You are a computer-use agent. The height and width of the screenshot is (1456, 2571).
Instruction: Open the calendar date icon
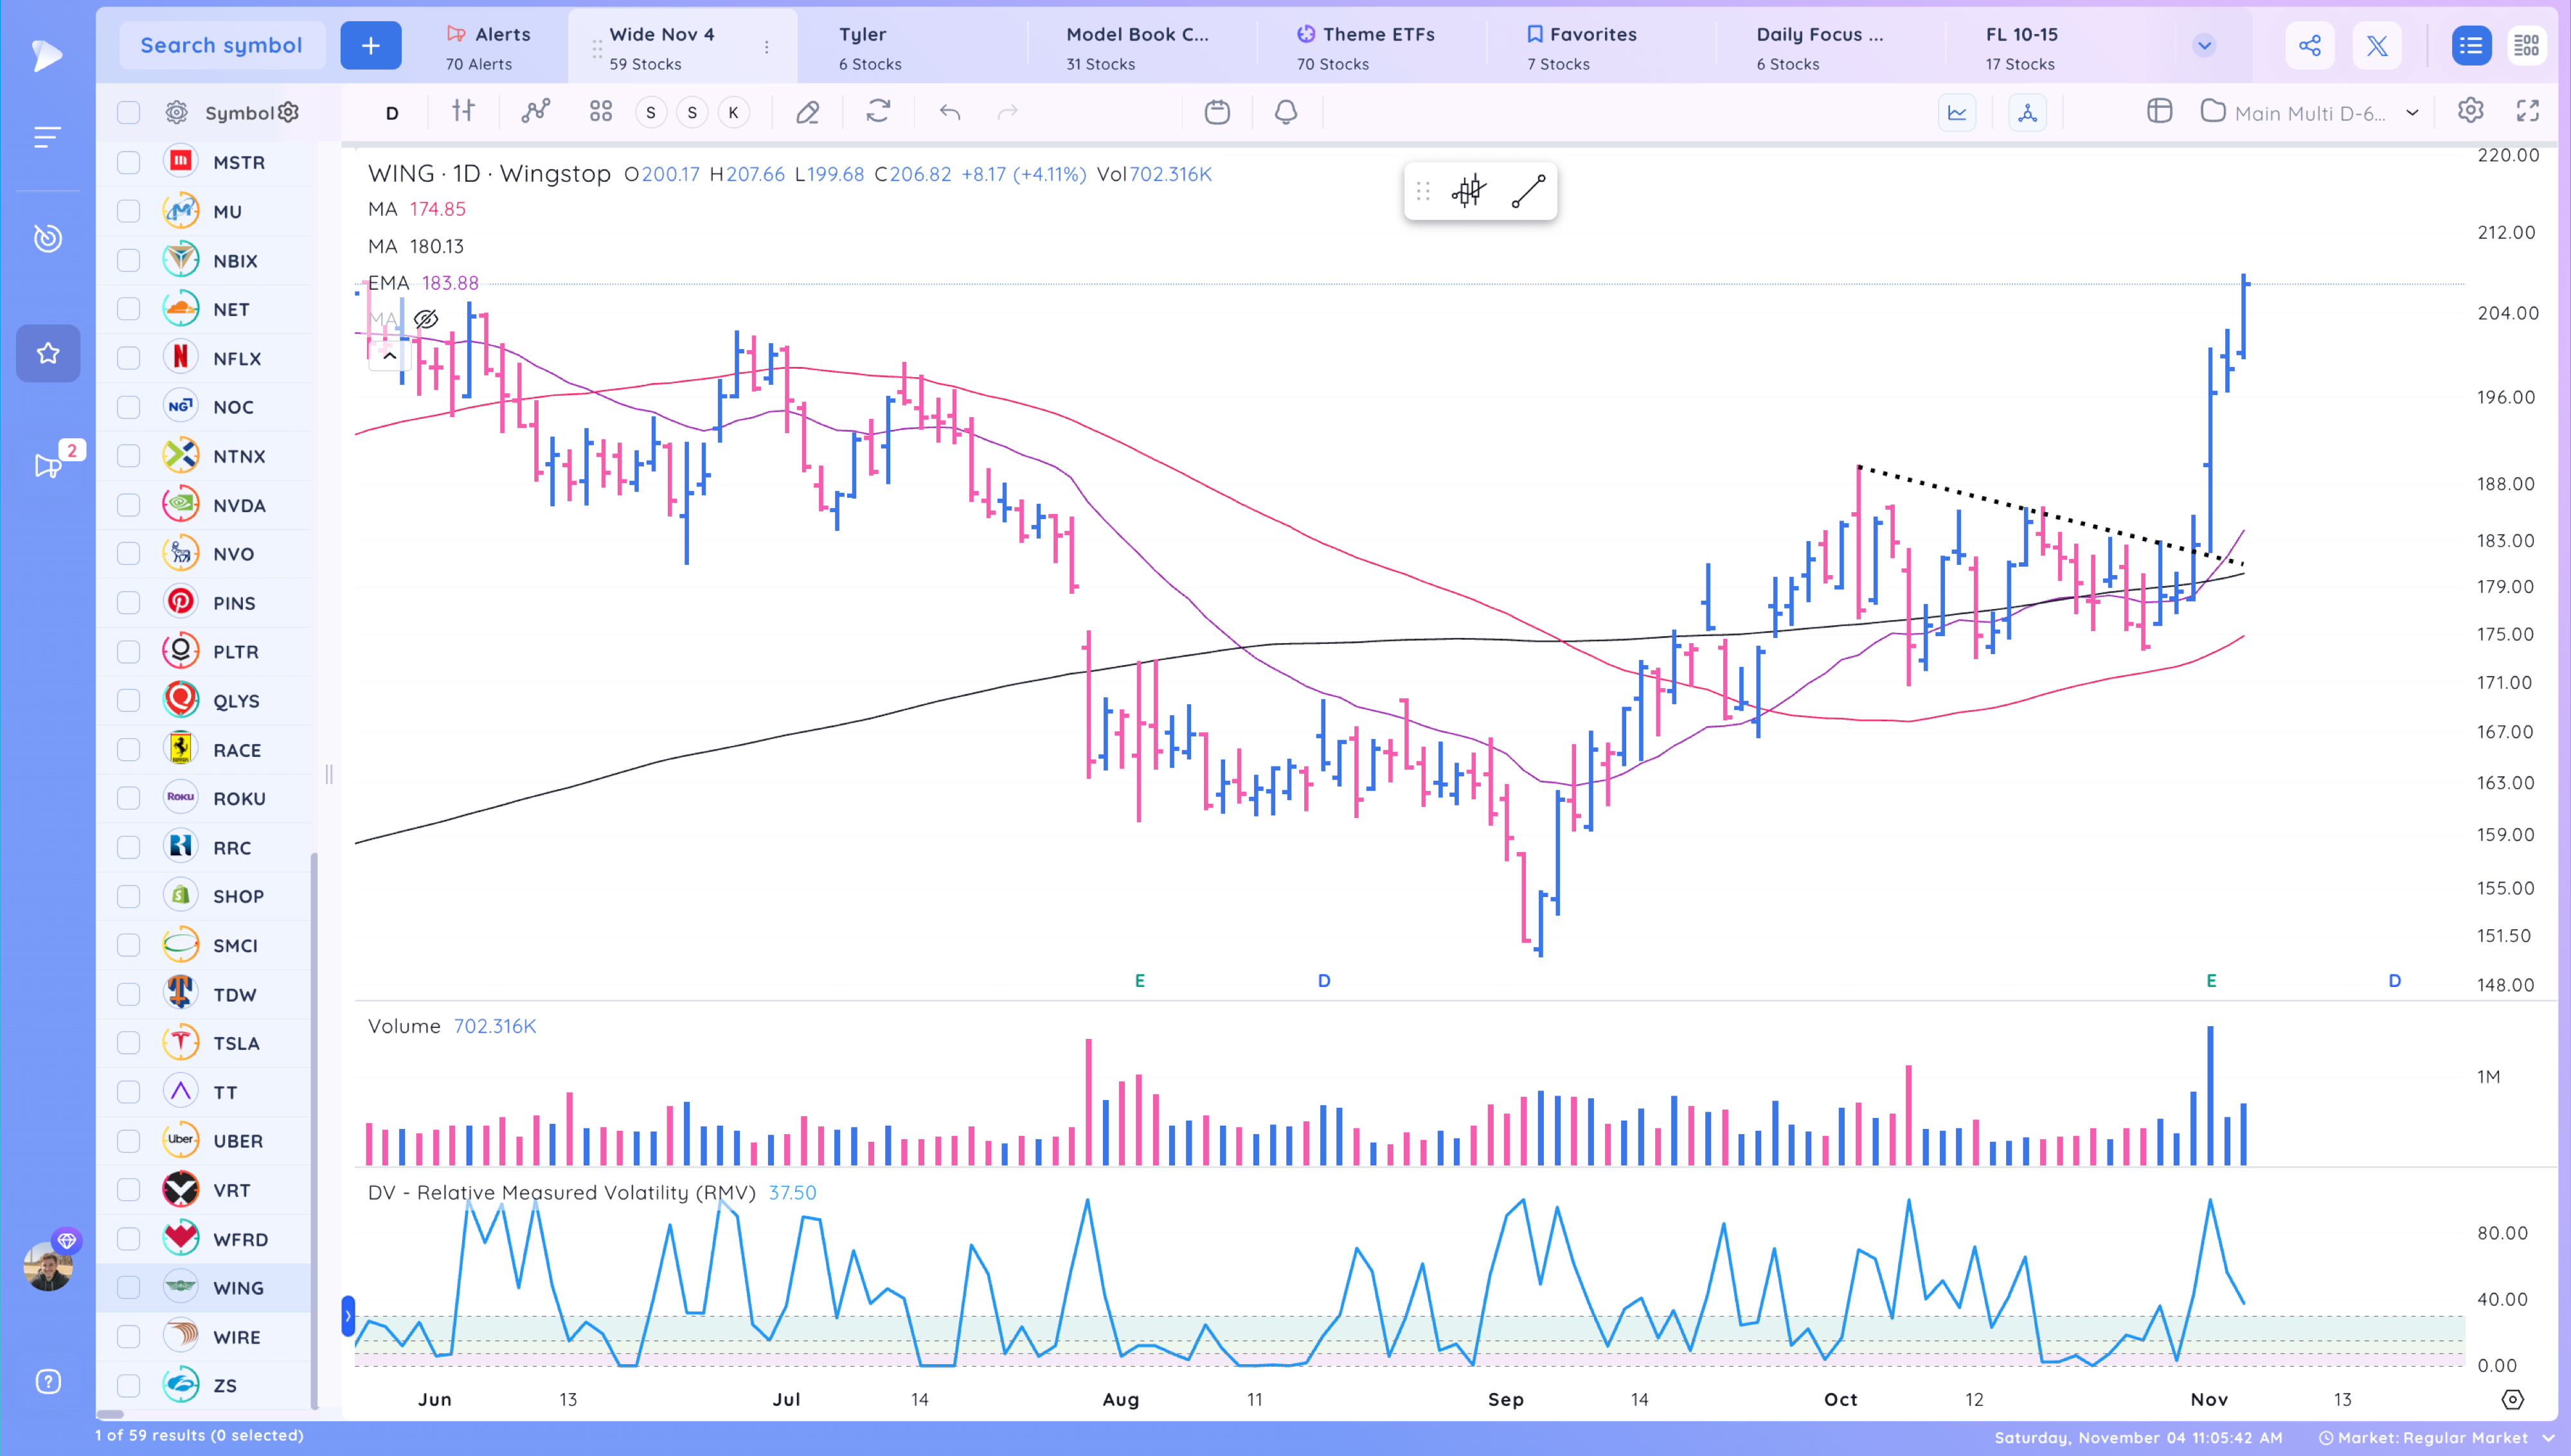tap(1217, 112)
